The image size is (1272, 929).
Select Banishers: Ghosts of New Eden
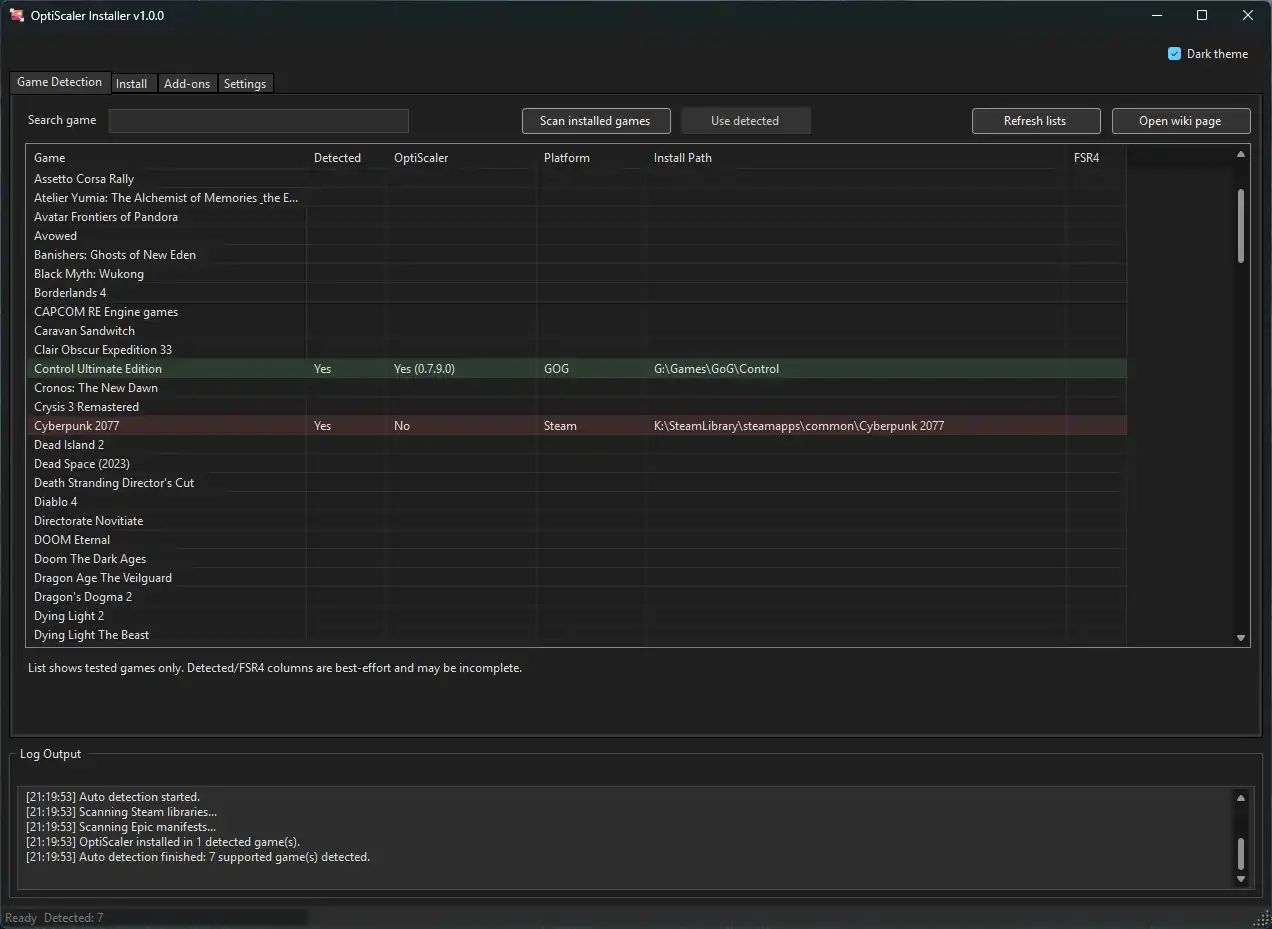point(576,255)
